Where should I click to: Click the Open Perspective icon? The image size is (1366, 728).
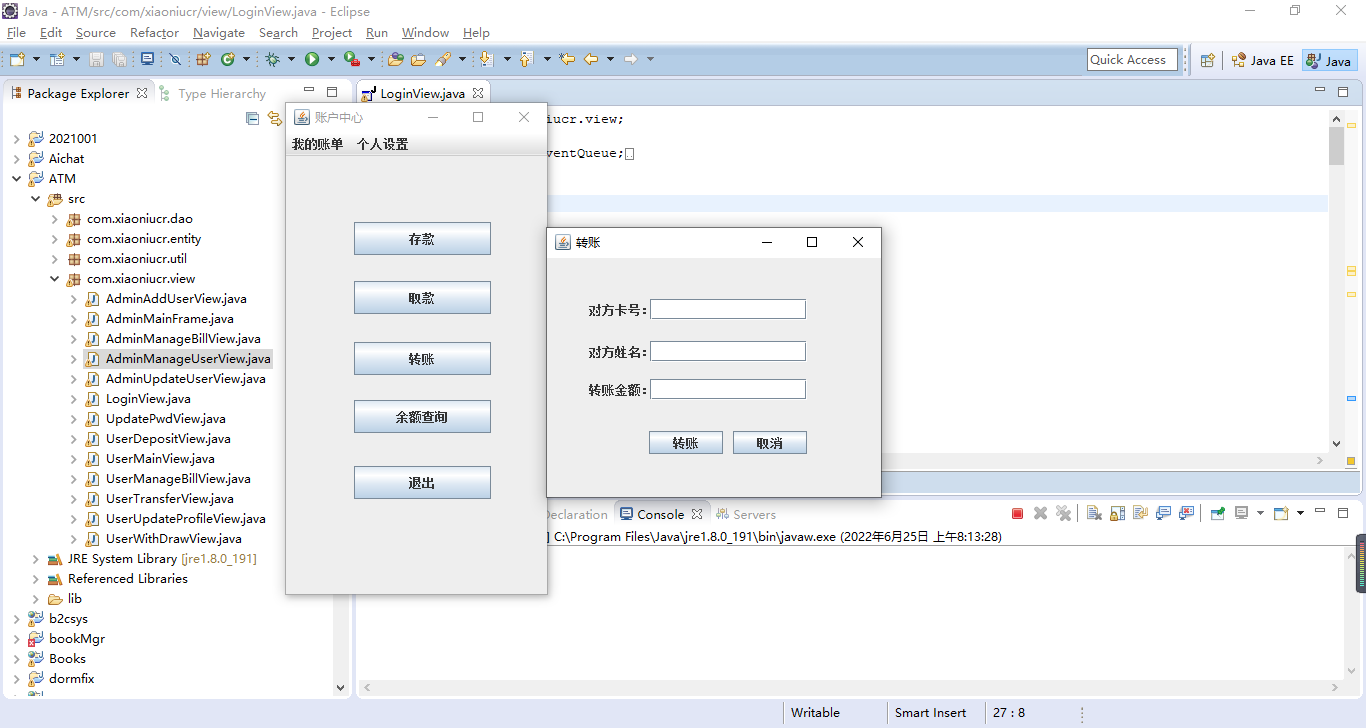[x=1207, y=60]
